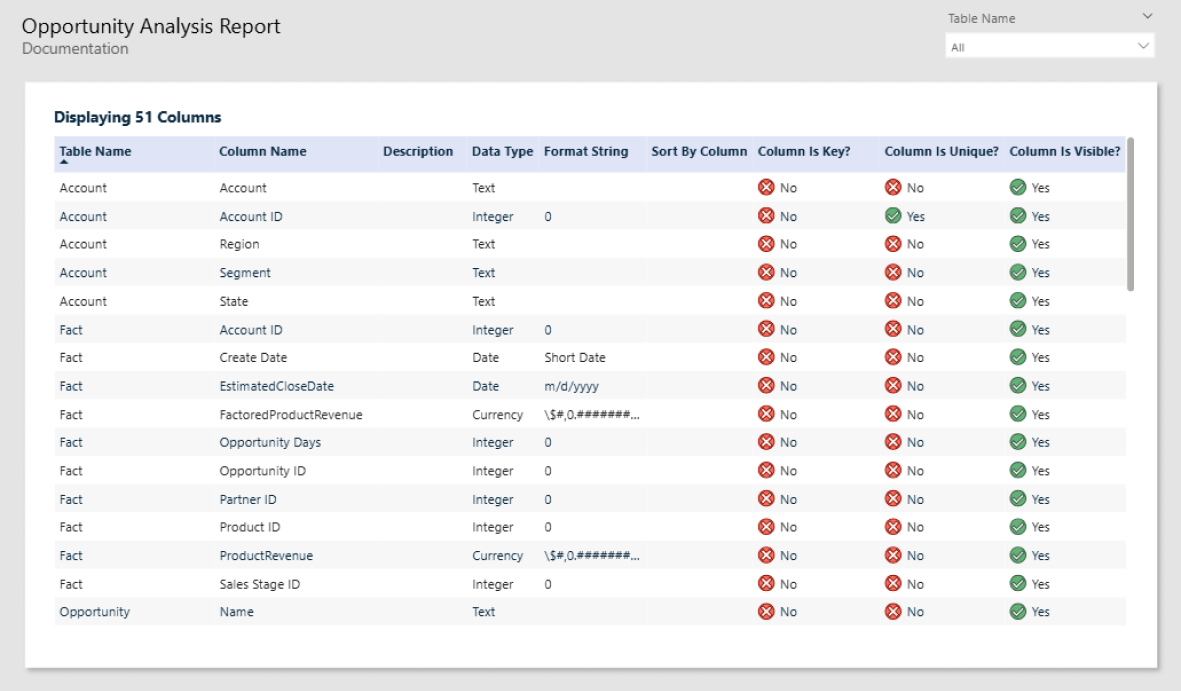Click the Column Is Unique? header
Image resolution: width=1181 pixels, height=691 pixels.
coord(941,151)
